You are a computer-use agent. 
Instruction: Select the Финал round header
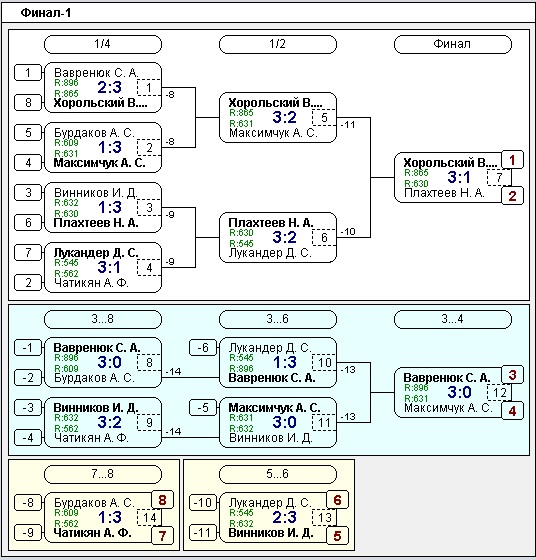coord(453,44)
